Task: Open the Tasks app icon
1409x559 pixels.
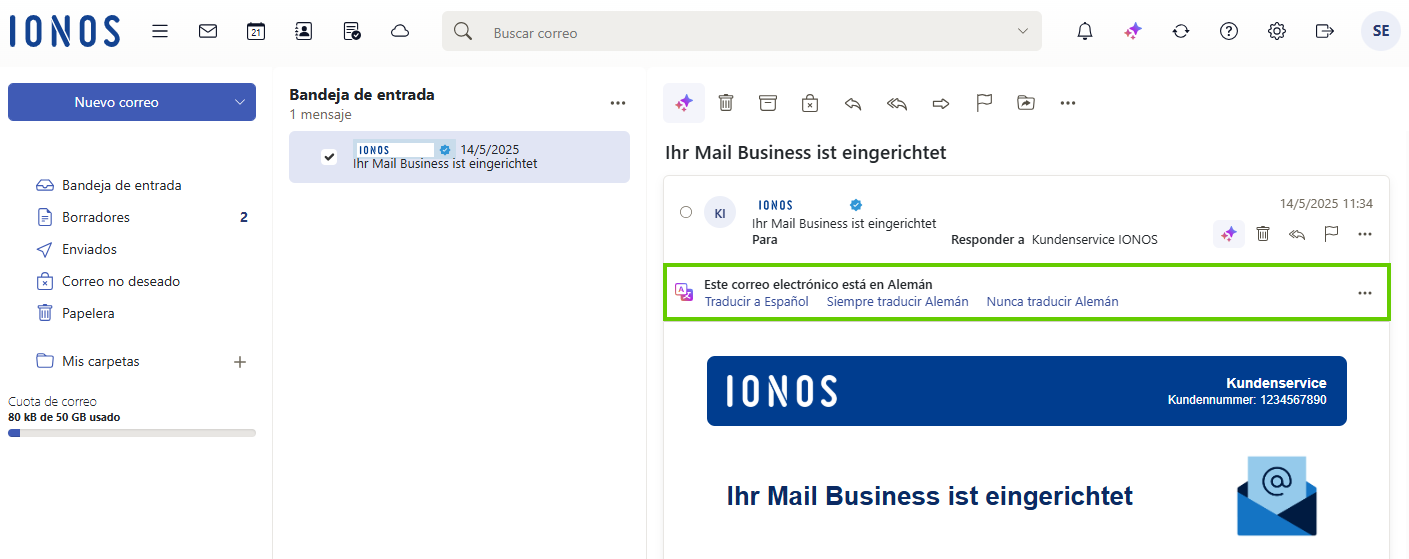Action: [352, 31]
